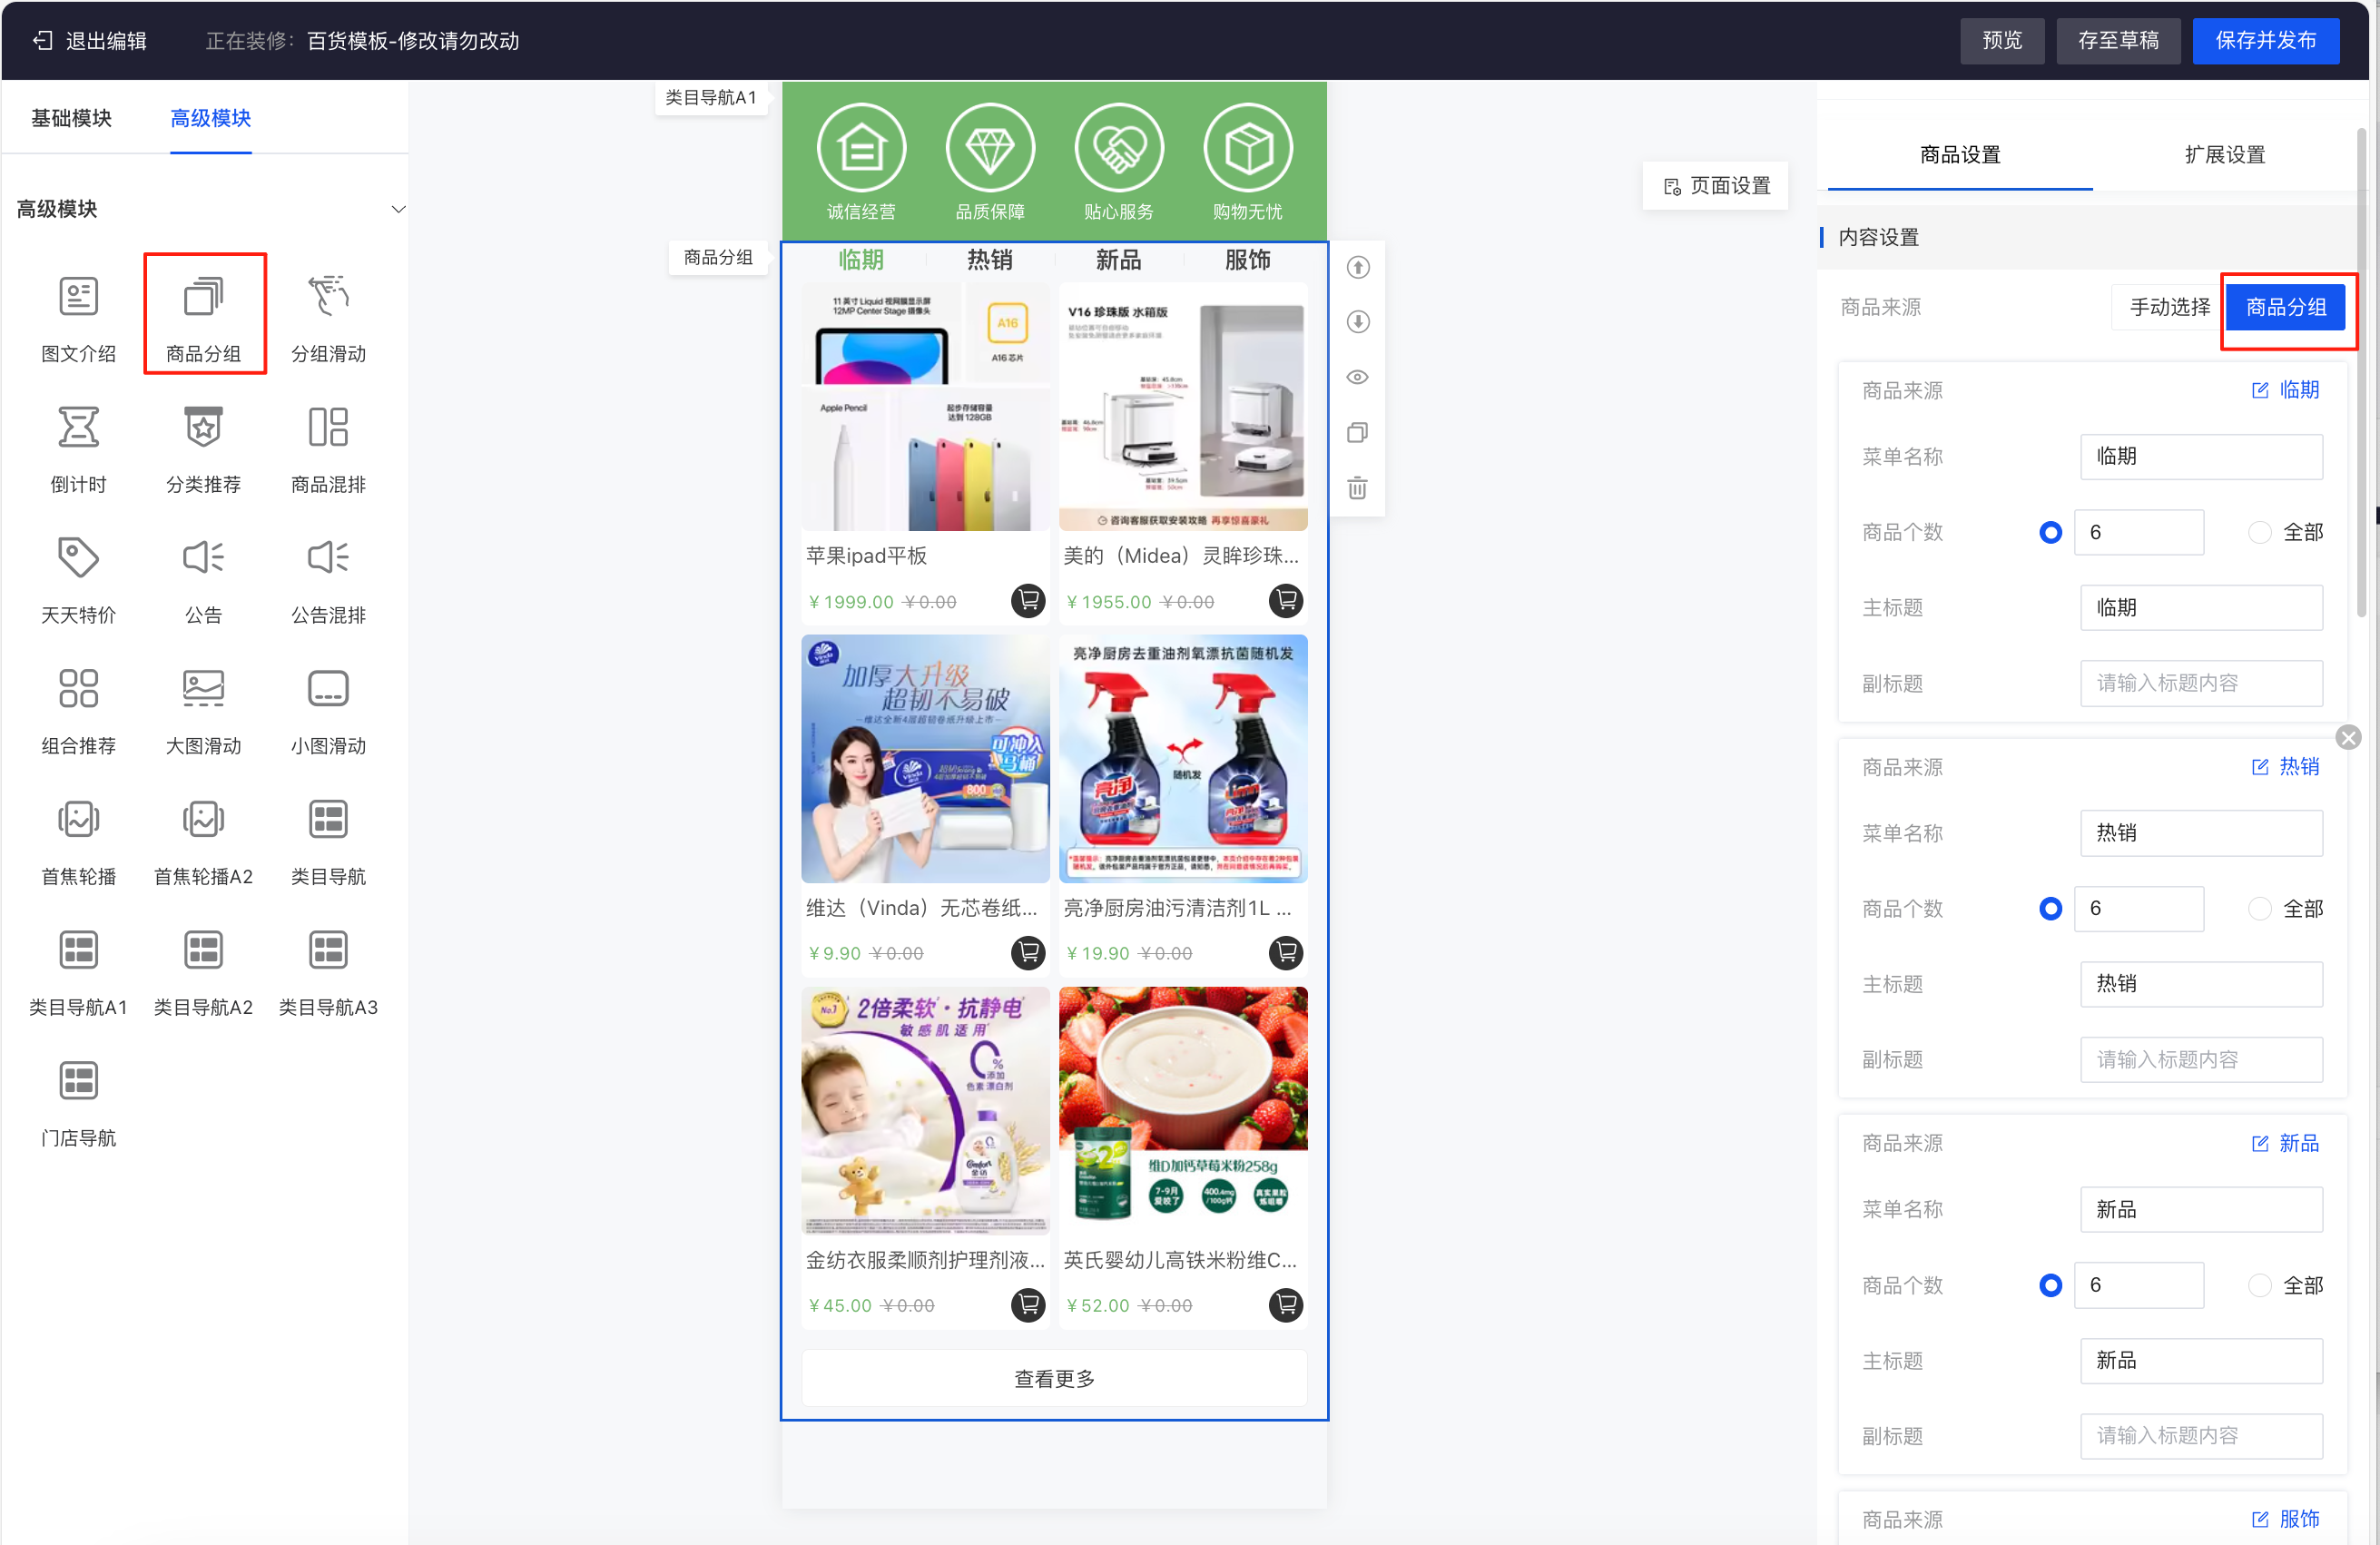Click the trash delete module icon

click(x=1357, y=488)
